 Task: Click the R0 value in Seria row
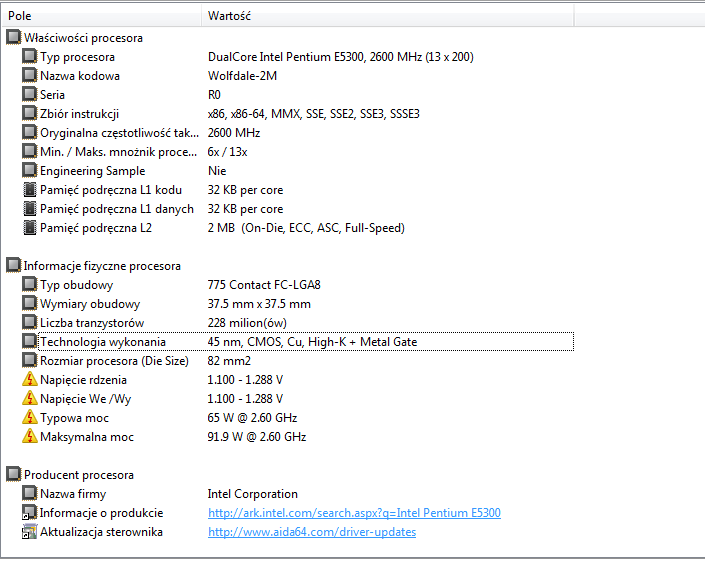point(214,94)
